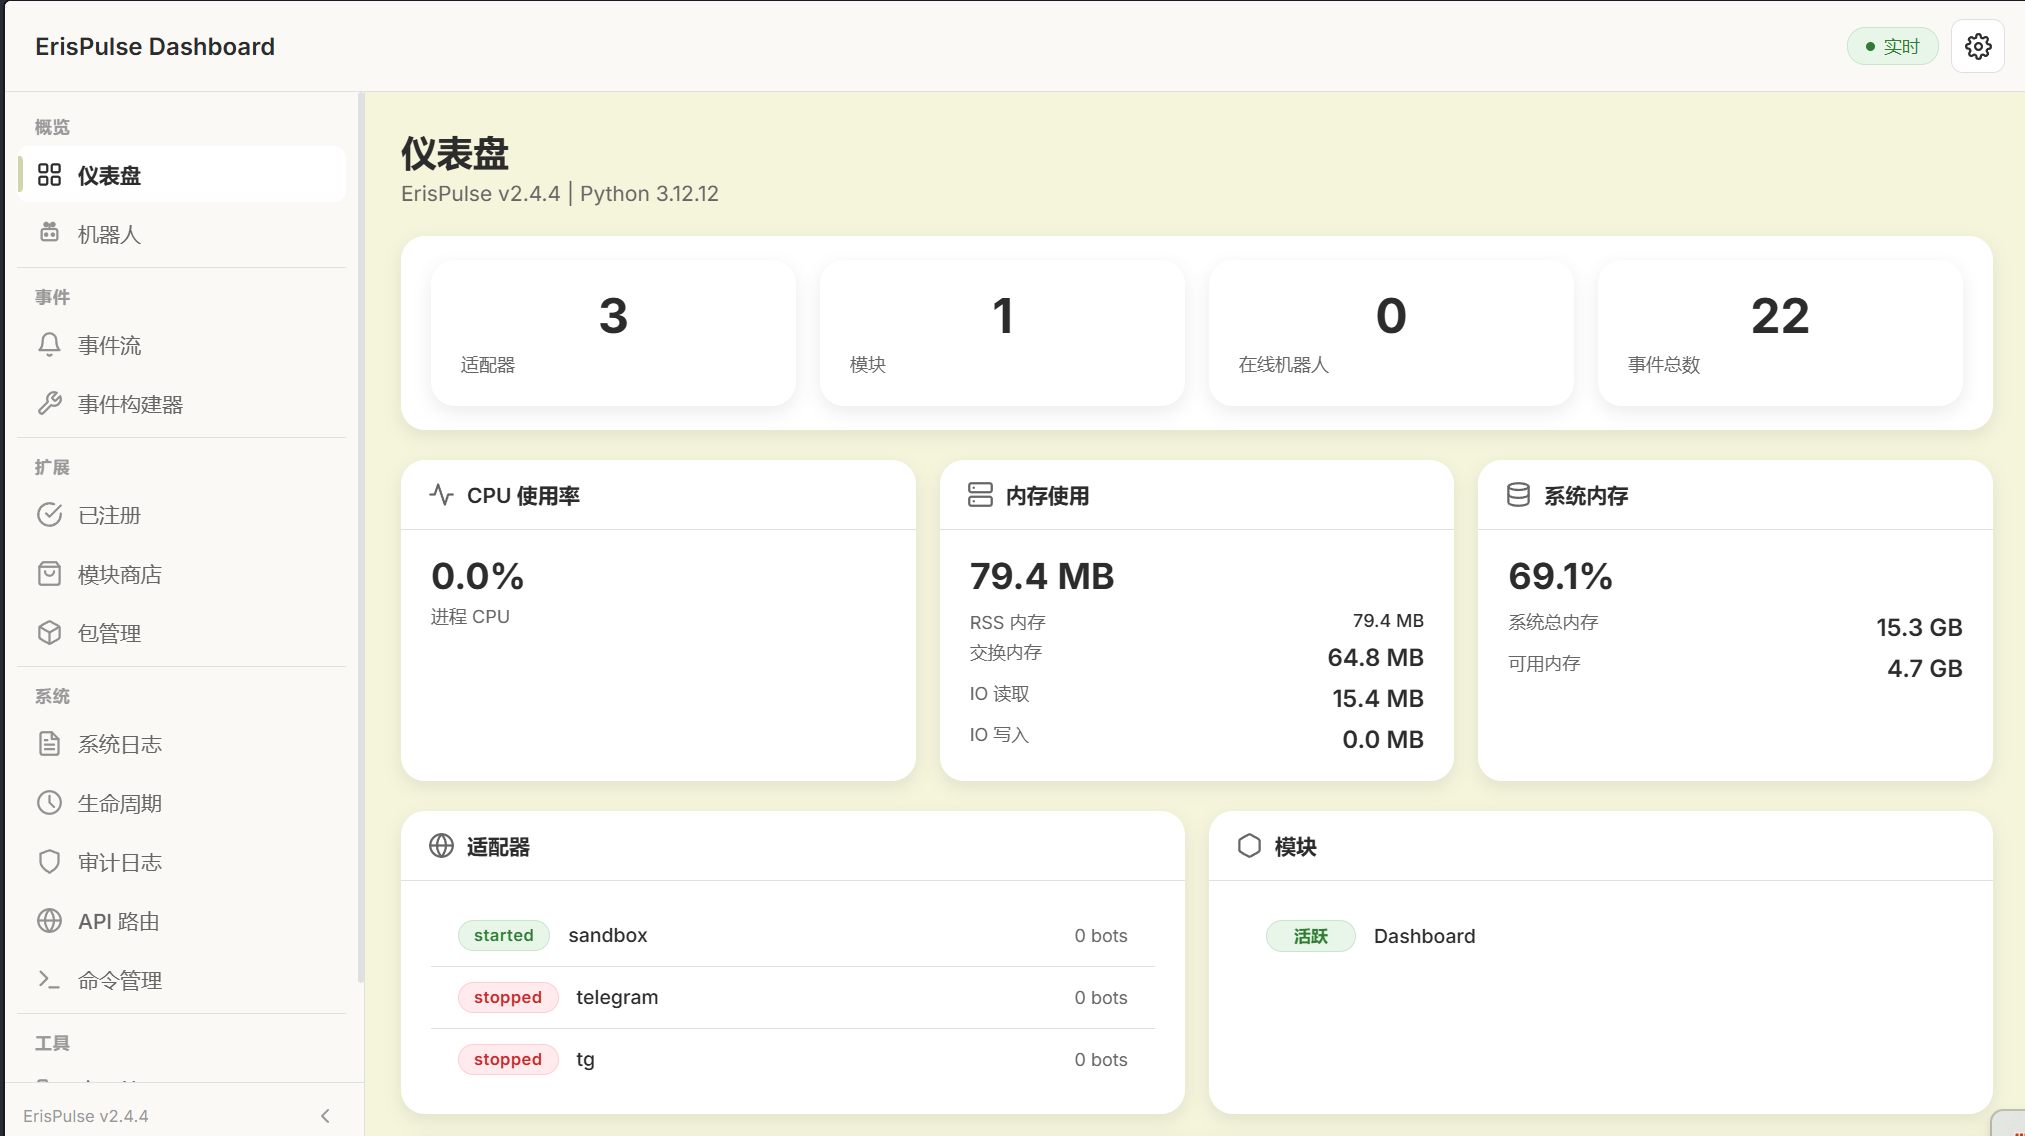The width and height of the screenshot is (2025, 1136).
Task: Open the 审计日志 page
Action: [182, 862]
